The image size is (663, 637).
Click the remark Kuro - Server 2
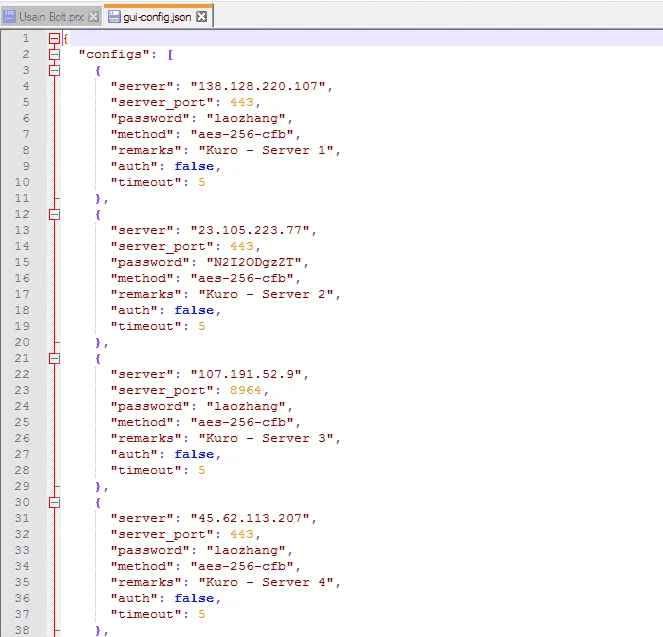pos(266,295)
